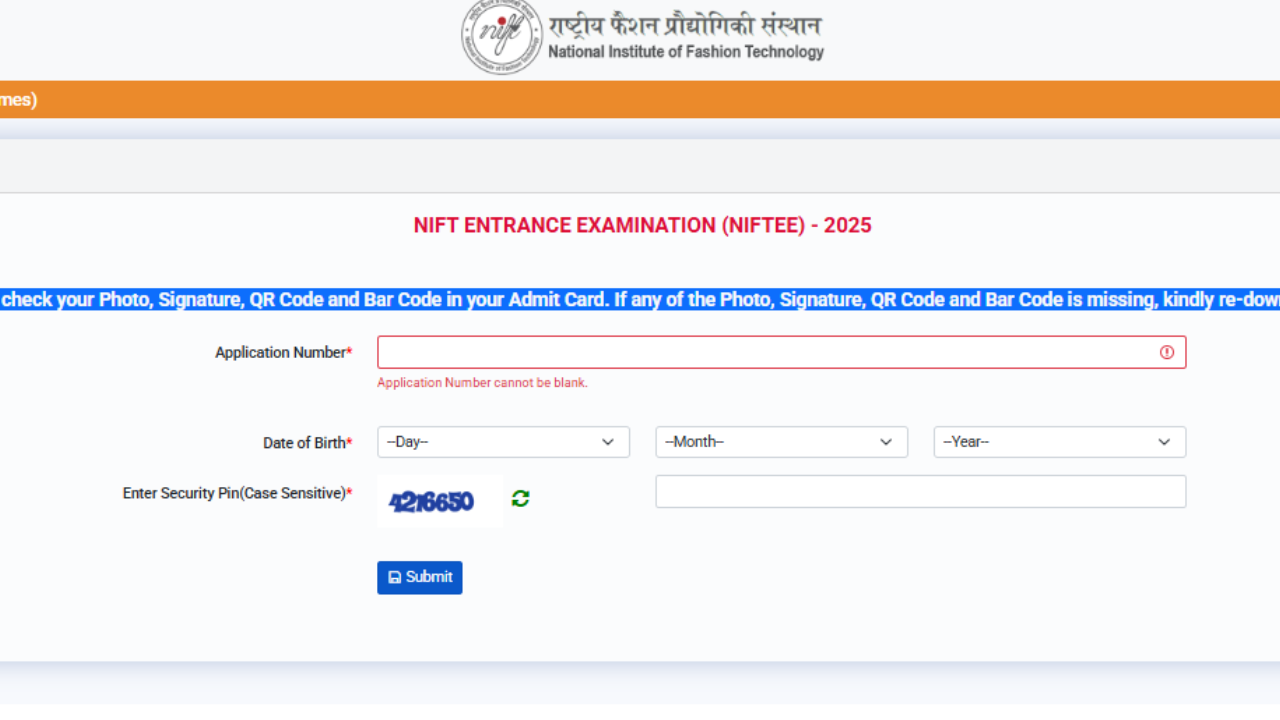This screenshot has width=1280, height=720.
Task: Click the save icon inside Submit button
Action: coord(398,577)
